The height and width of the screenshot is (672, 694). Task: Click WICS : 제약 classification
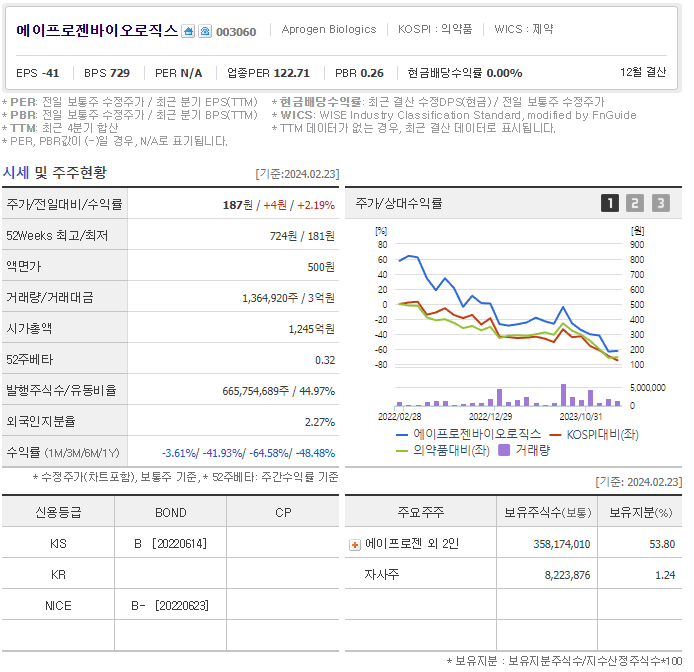click(524, 29)
